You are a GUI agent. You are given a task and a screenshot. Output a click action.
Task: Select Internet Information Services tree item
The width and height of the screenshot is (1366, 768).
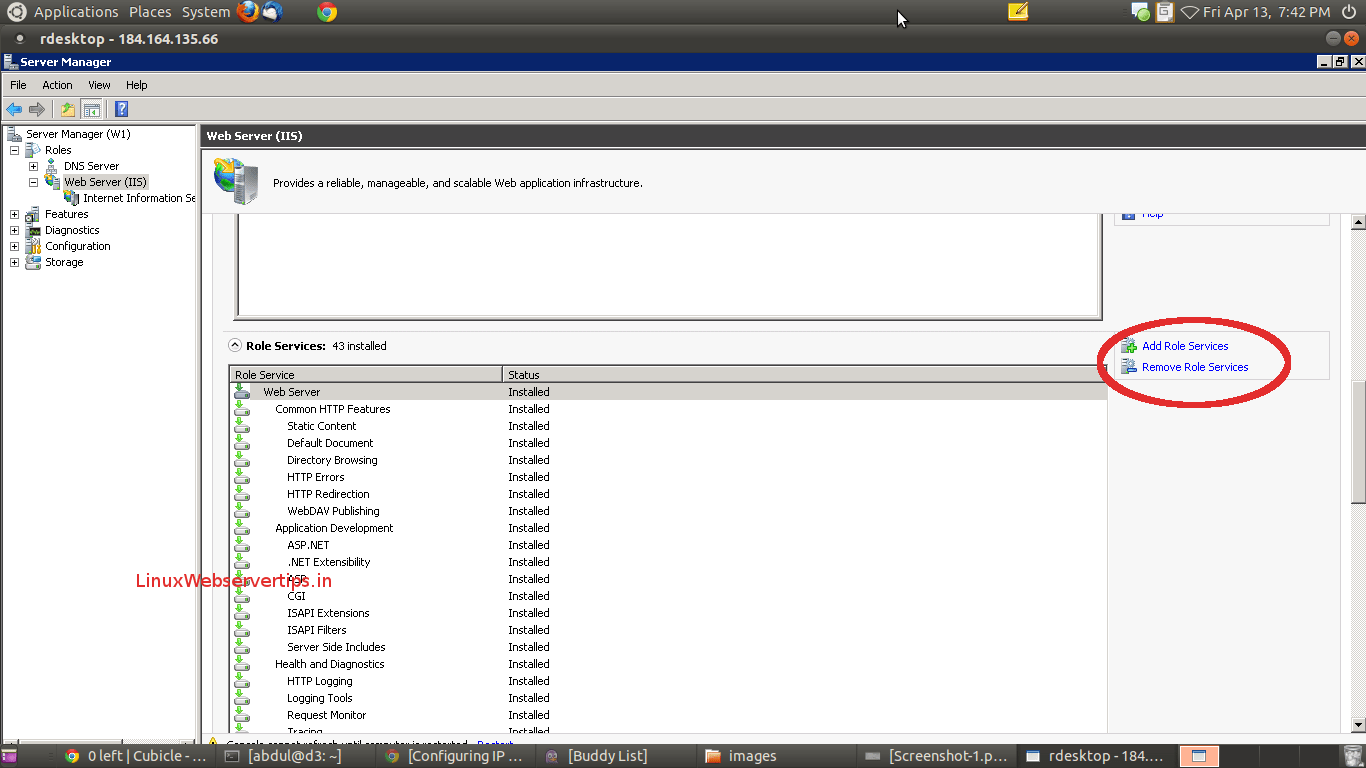(139, 198)
